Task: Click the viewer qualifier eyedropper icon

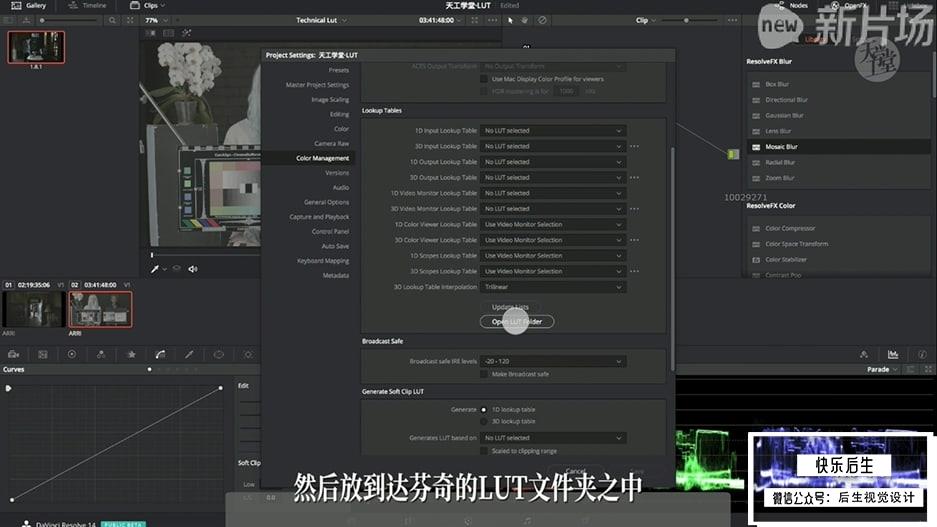Action: tap(155, 269)
